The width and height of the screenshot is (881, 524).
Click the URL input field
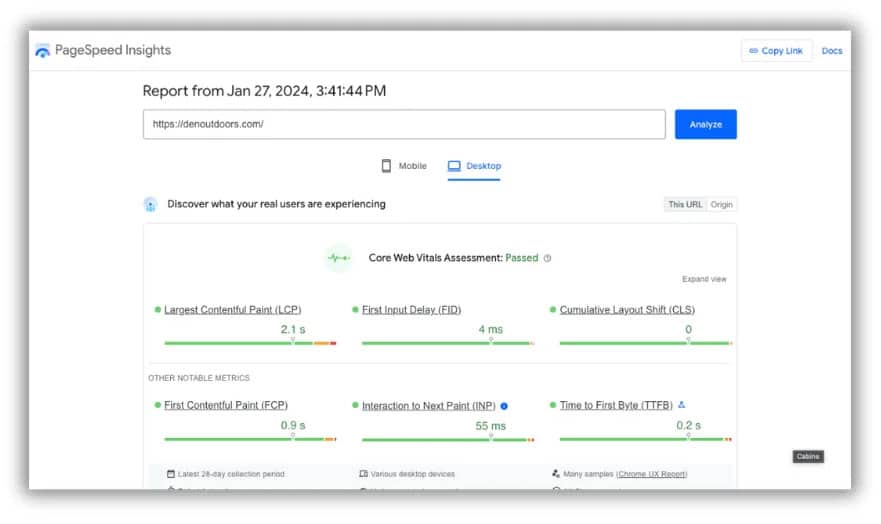404,124
